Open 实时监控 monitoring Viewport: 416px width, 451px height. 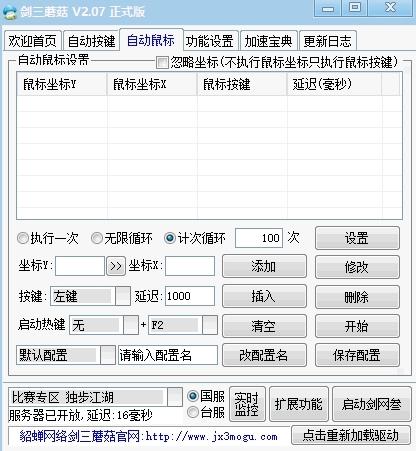tap(247, 404)
